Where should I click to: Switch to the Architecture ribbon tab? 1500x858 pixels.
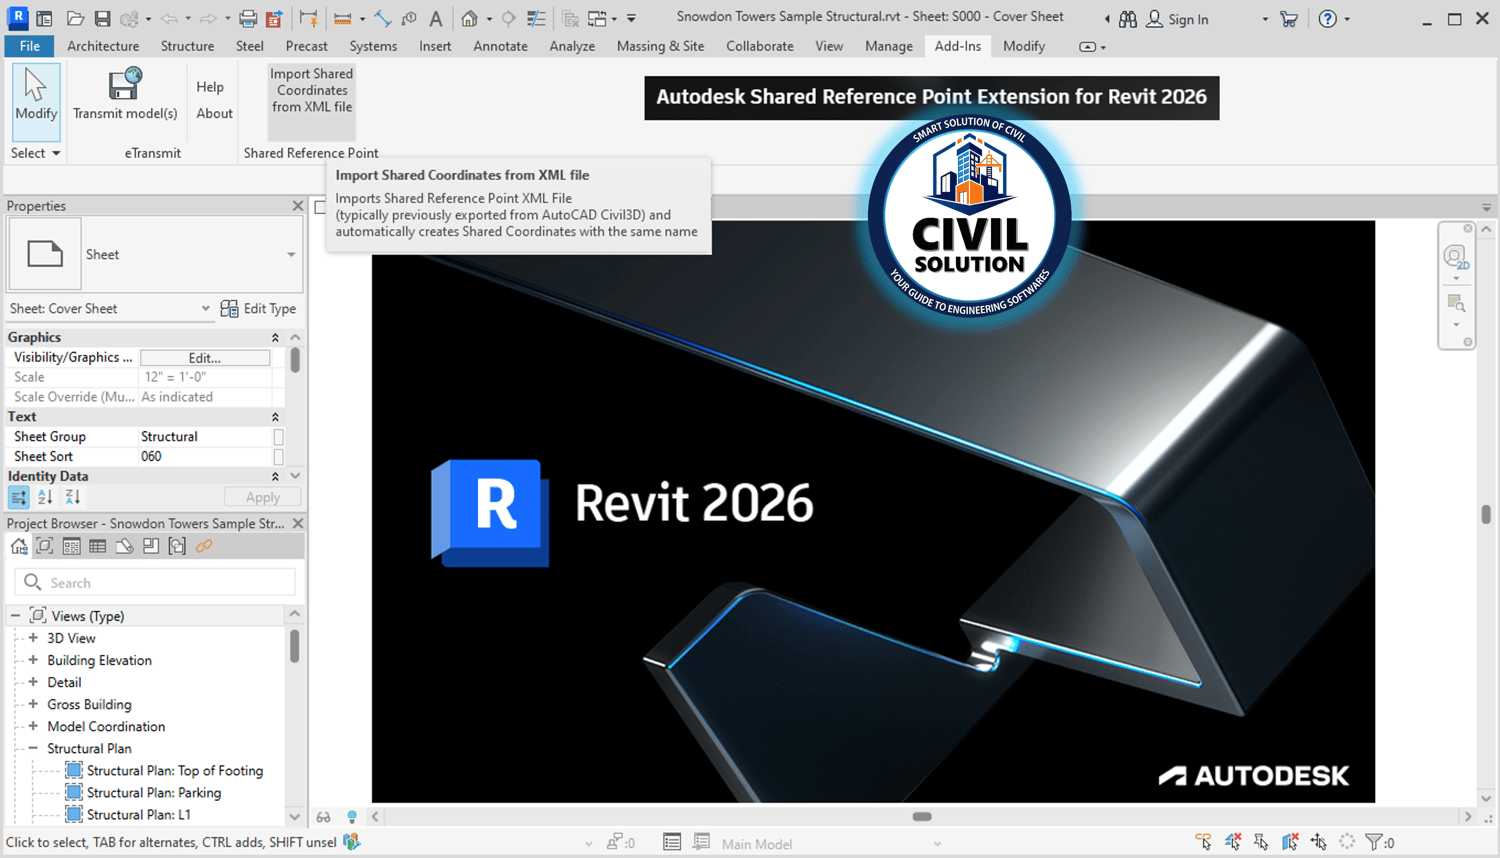pos(103,46)
